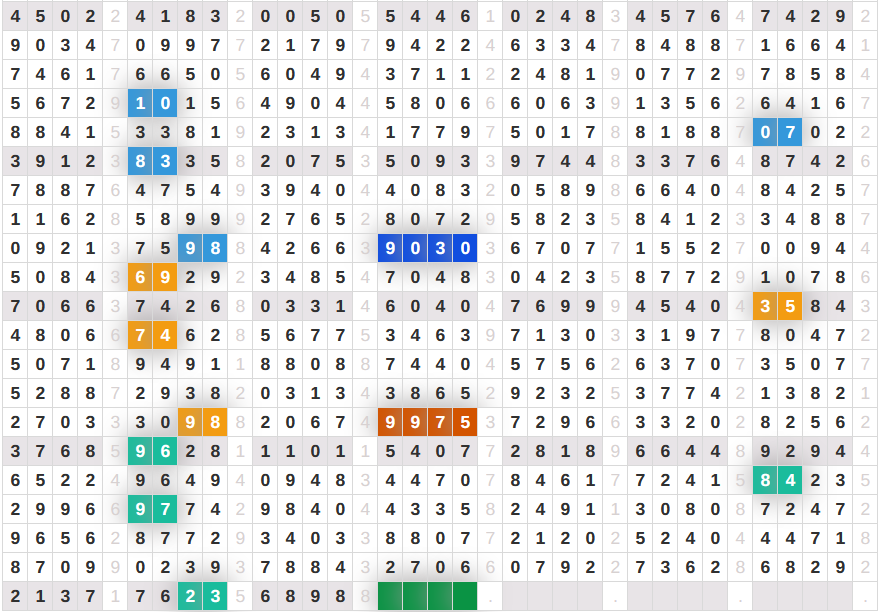The image size is (880, 612).
Task: Click the dark blue 9030 highlighted block
Action: 427,249
